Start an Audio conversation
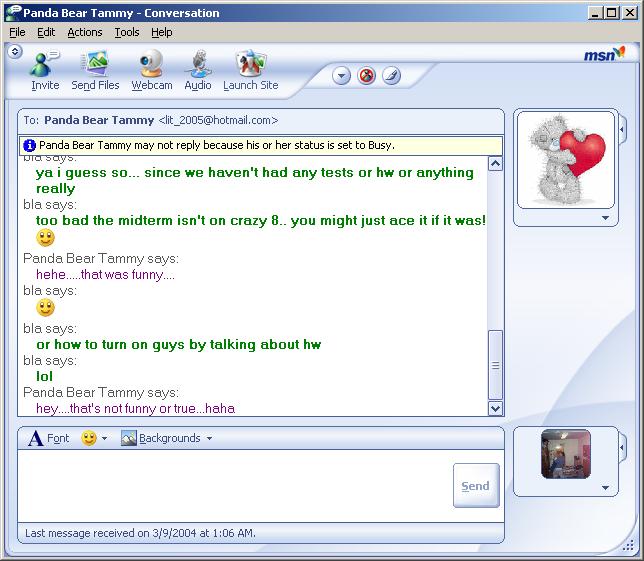This screenshot has height=561, width=644. [x=198, y=70]
